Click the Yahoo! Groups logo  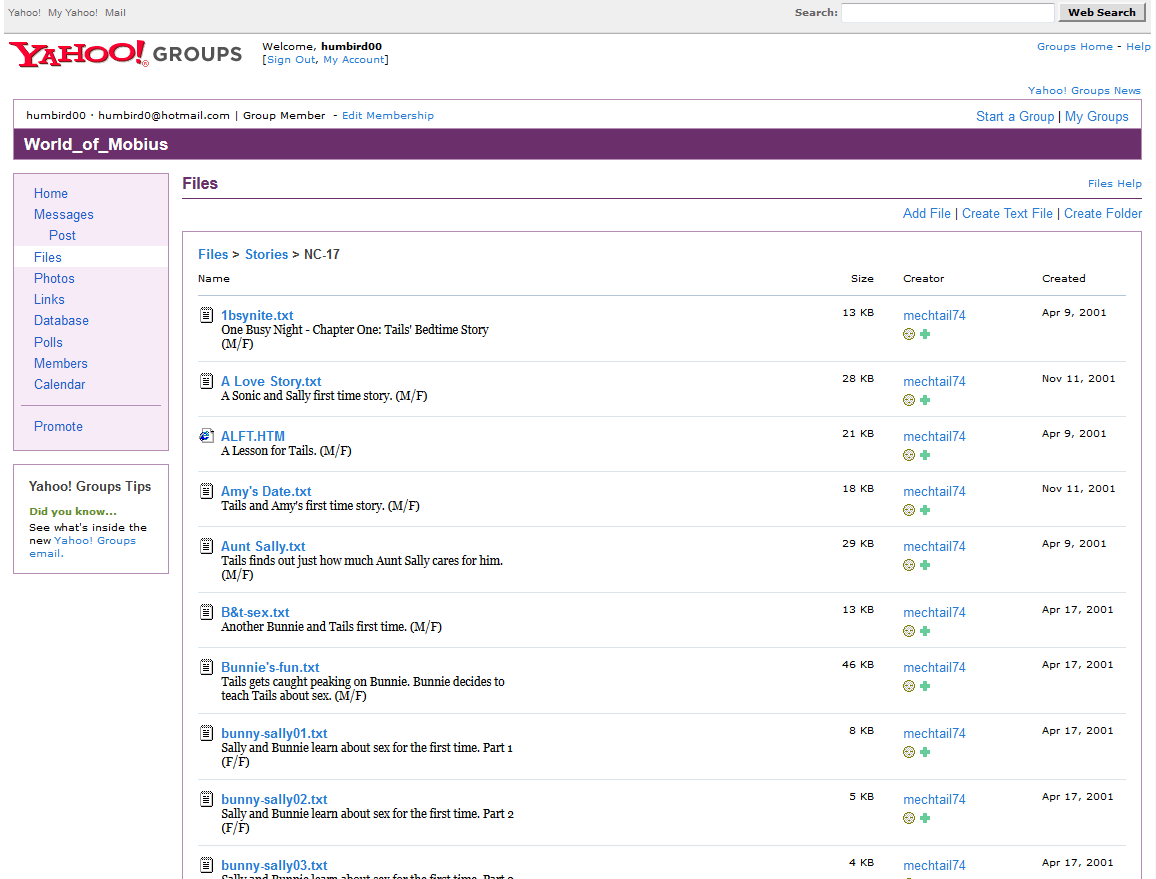126,54
